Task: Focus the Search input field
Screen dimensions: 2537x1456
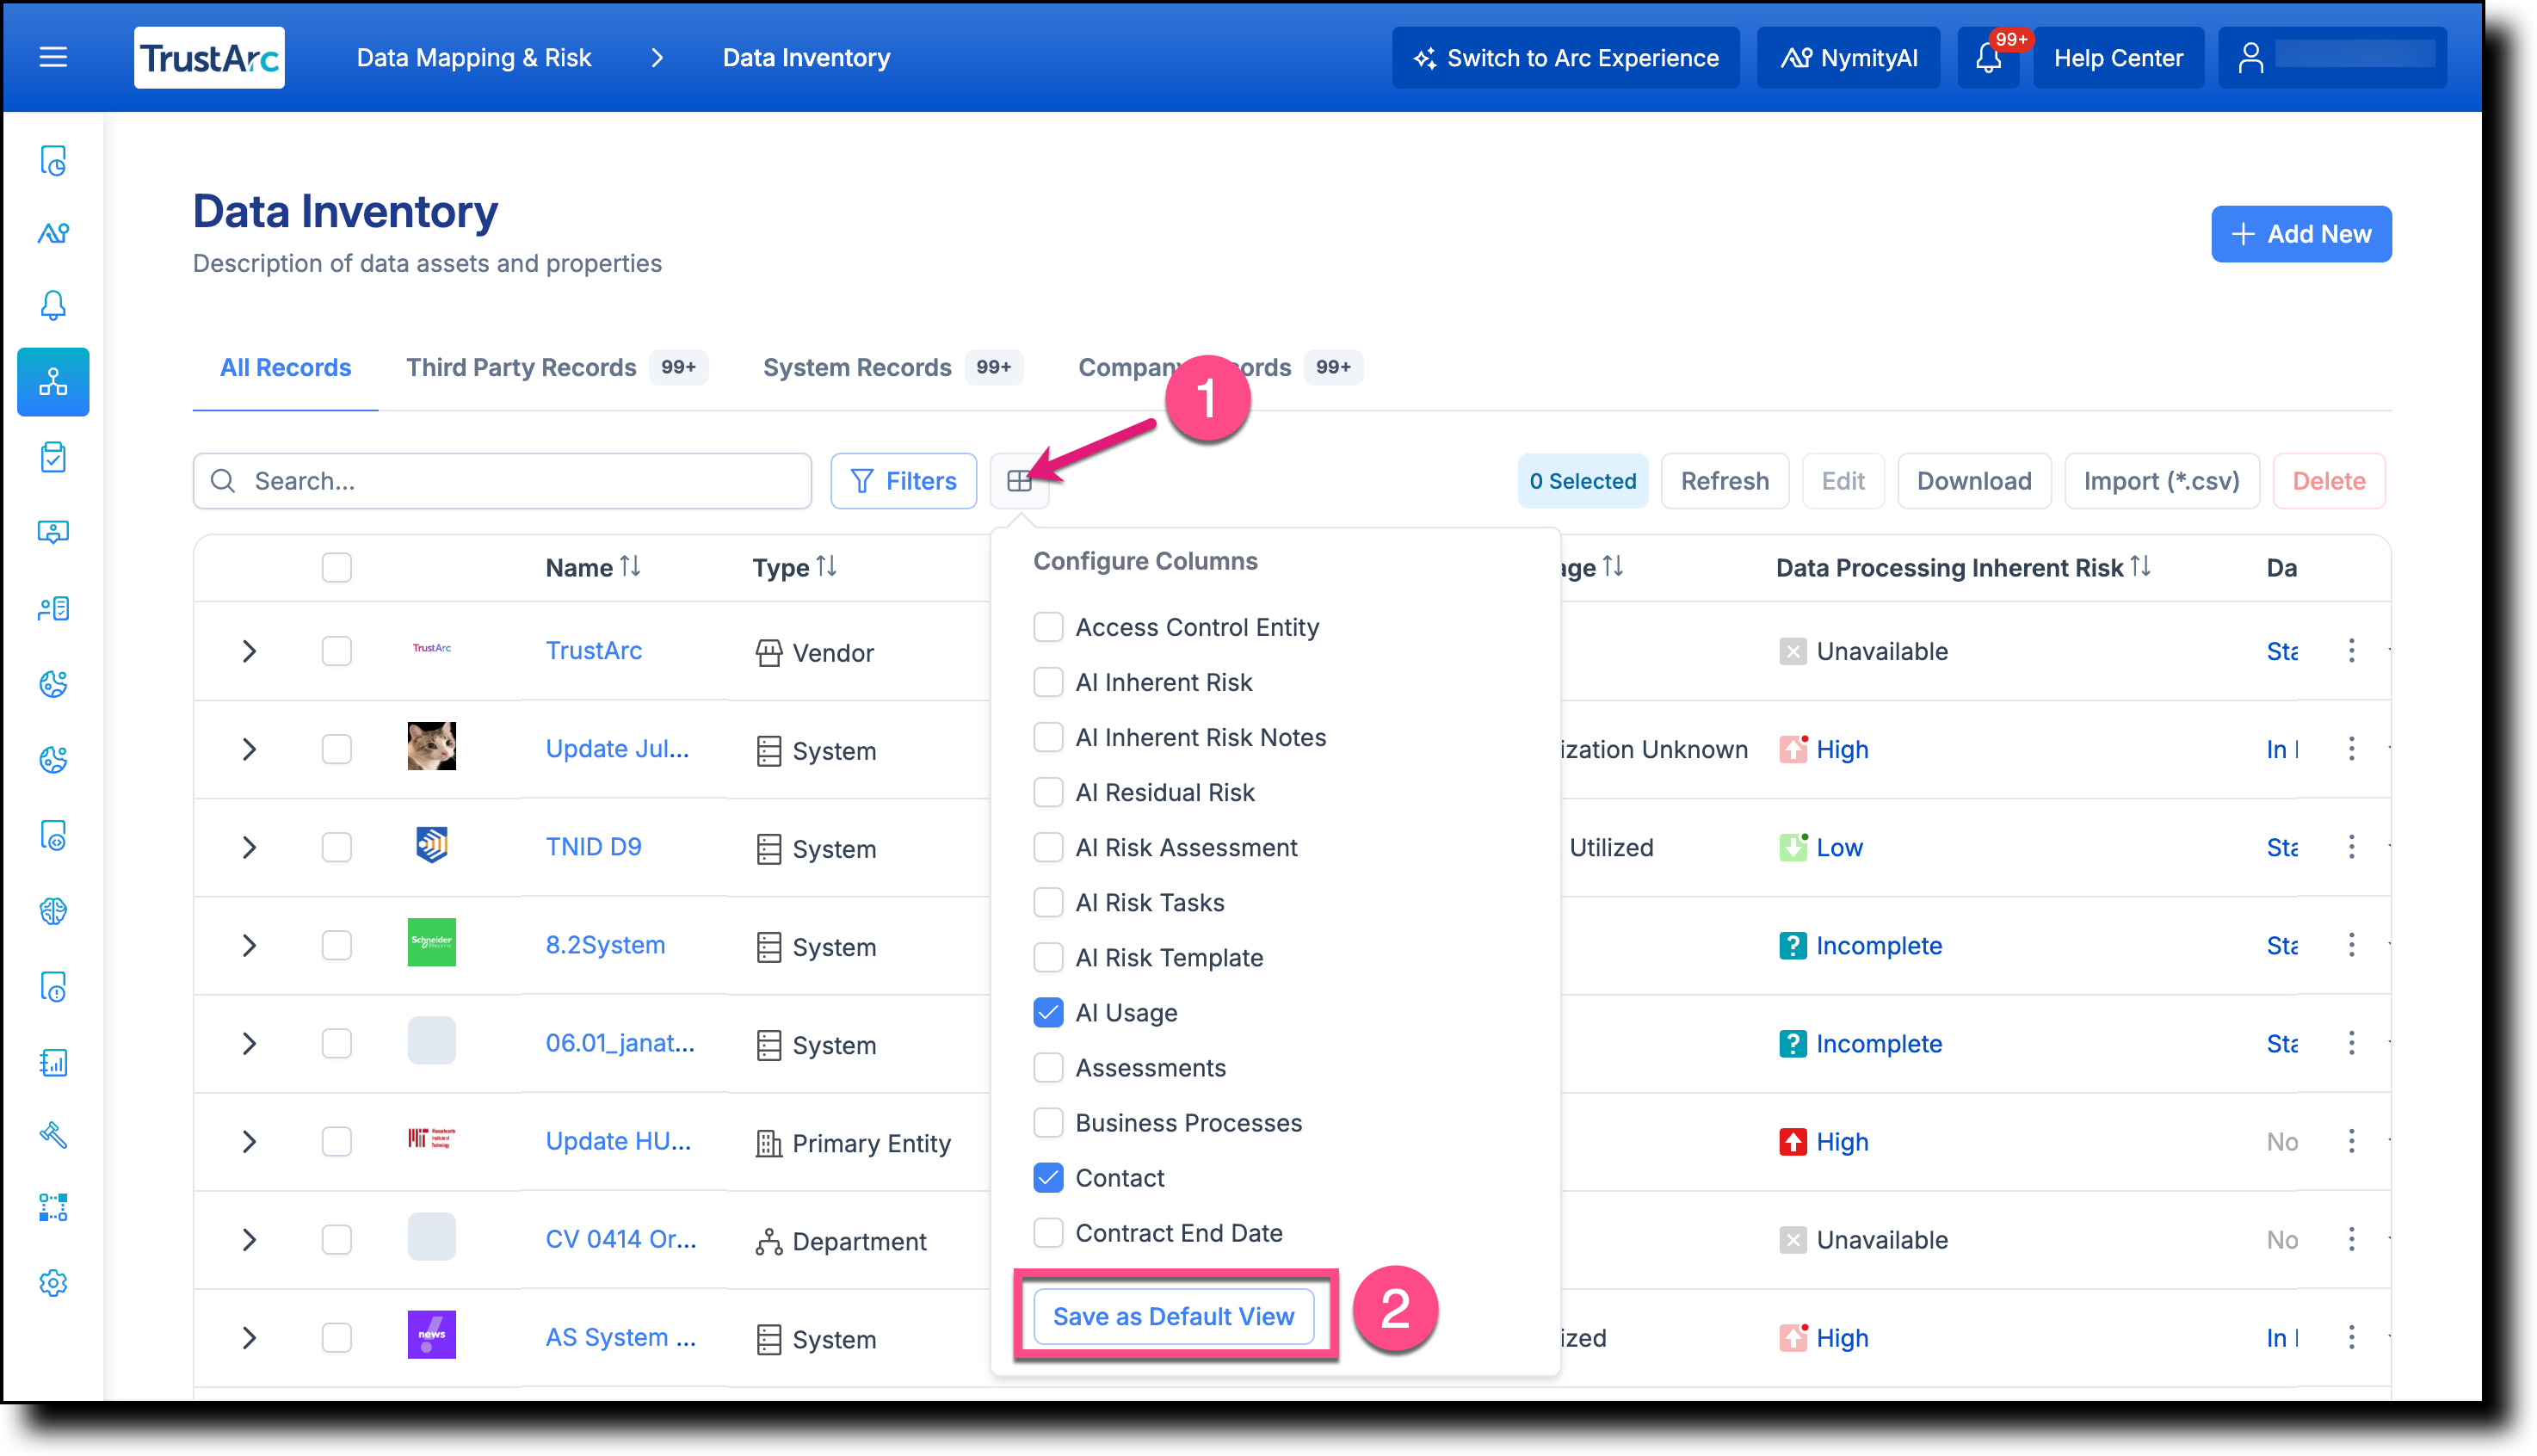Action: pos(502,481)
